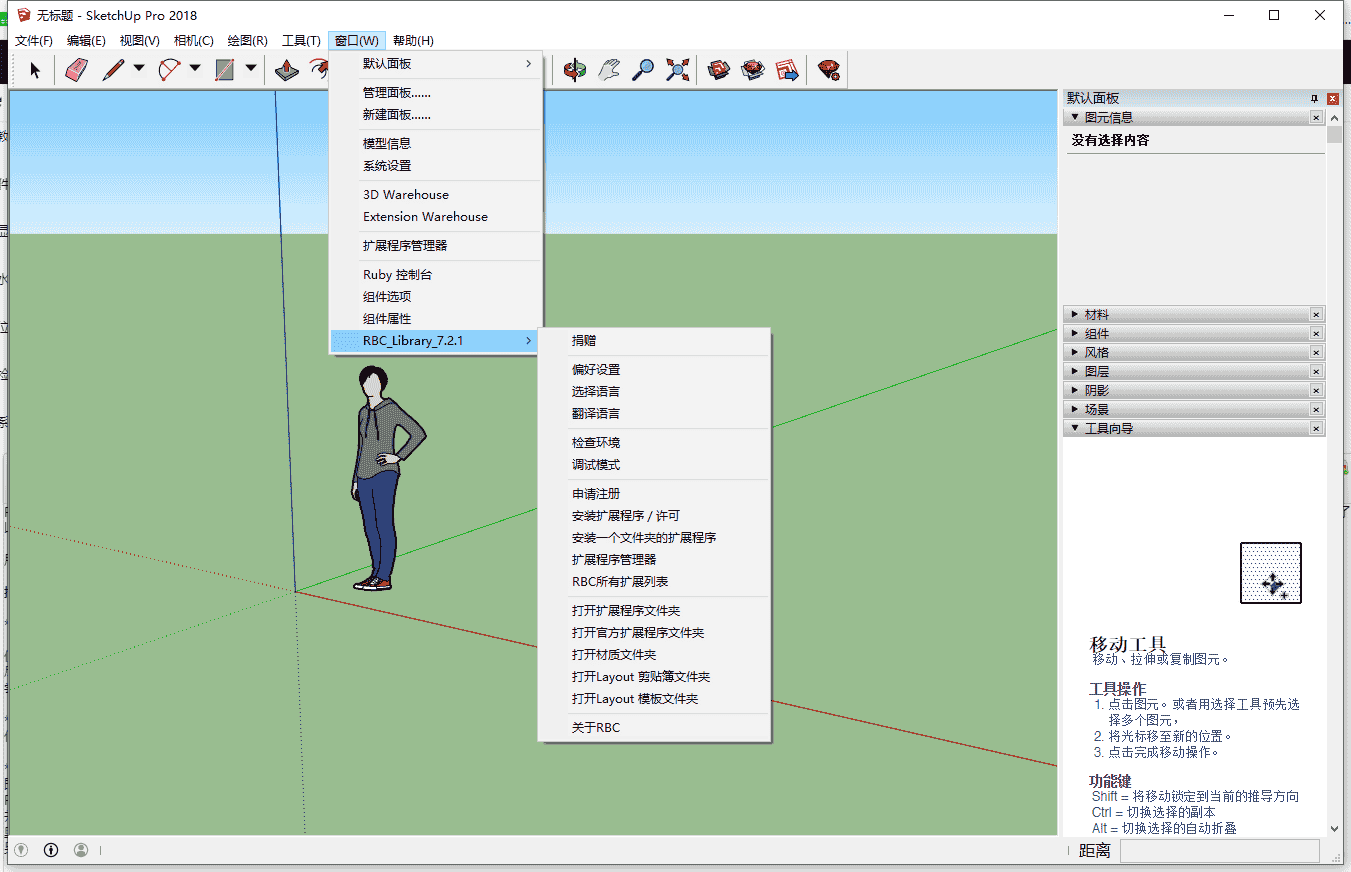Click the sign-in avatar icon in status bar
Viewport: 1351px width, 872px height.
81,849
